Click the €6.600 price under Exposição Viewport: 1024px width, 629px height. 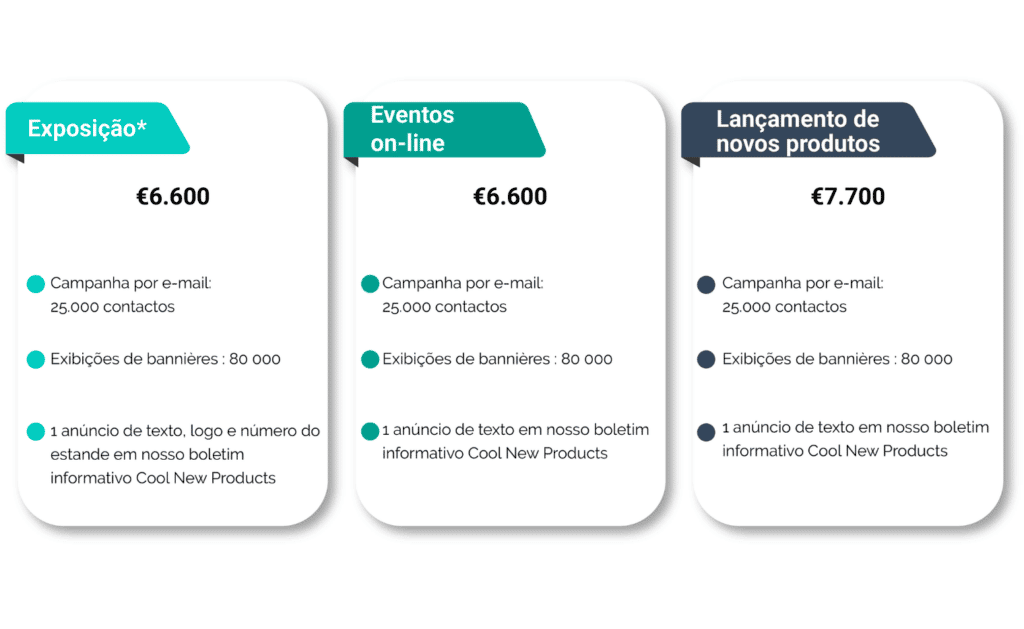[x=173, y=197]
